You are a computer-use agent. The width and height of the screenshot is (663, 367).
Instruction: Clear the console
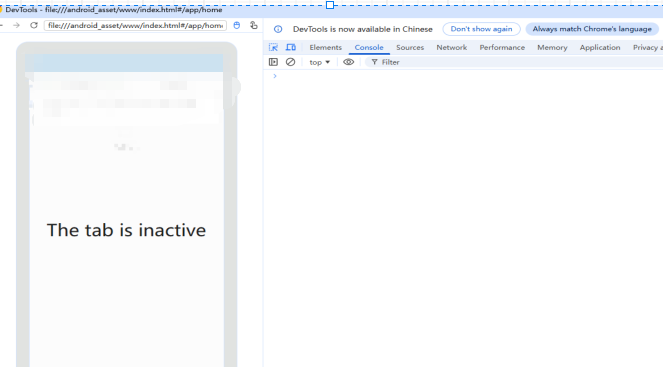[x=290, y=62]
